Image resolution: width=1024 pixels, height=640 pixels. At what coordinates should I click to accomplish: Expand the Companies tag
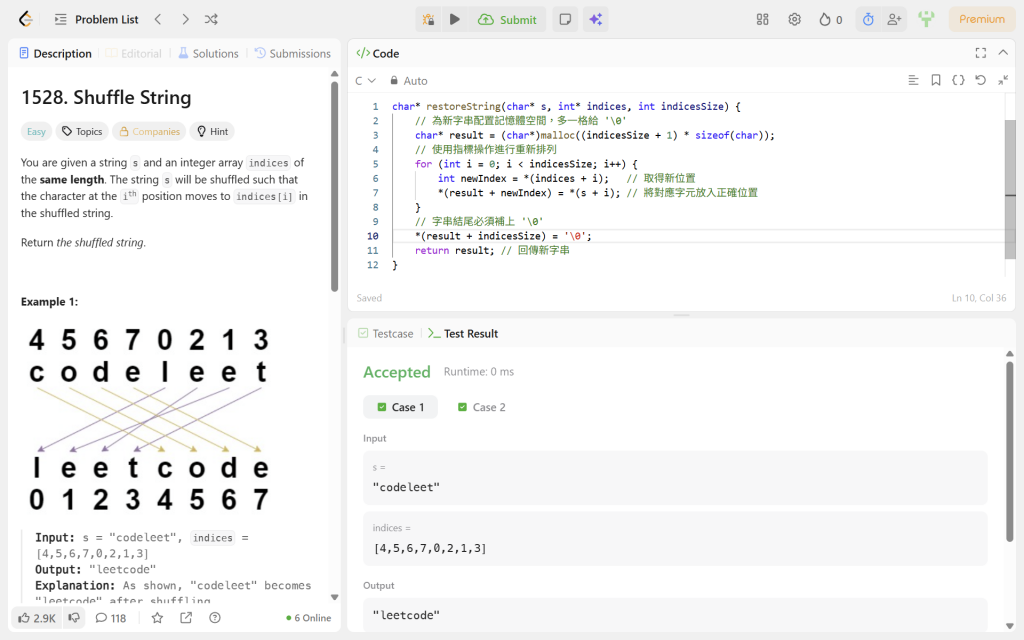pyautogui.click(x=149, y=131)
